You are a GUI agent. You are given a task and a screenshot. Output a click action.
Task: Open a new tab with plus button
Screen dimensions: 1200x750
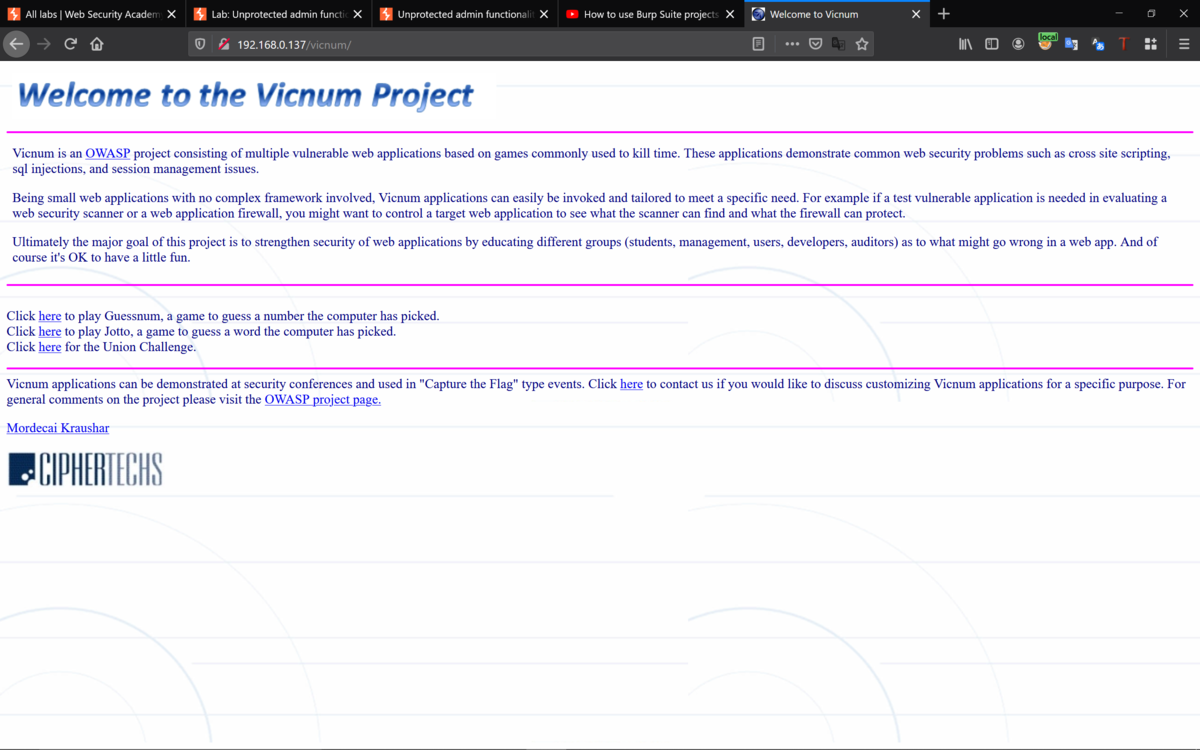point(943,14)
